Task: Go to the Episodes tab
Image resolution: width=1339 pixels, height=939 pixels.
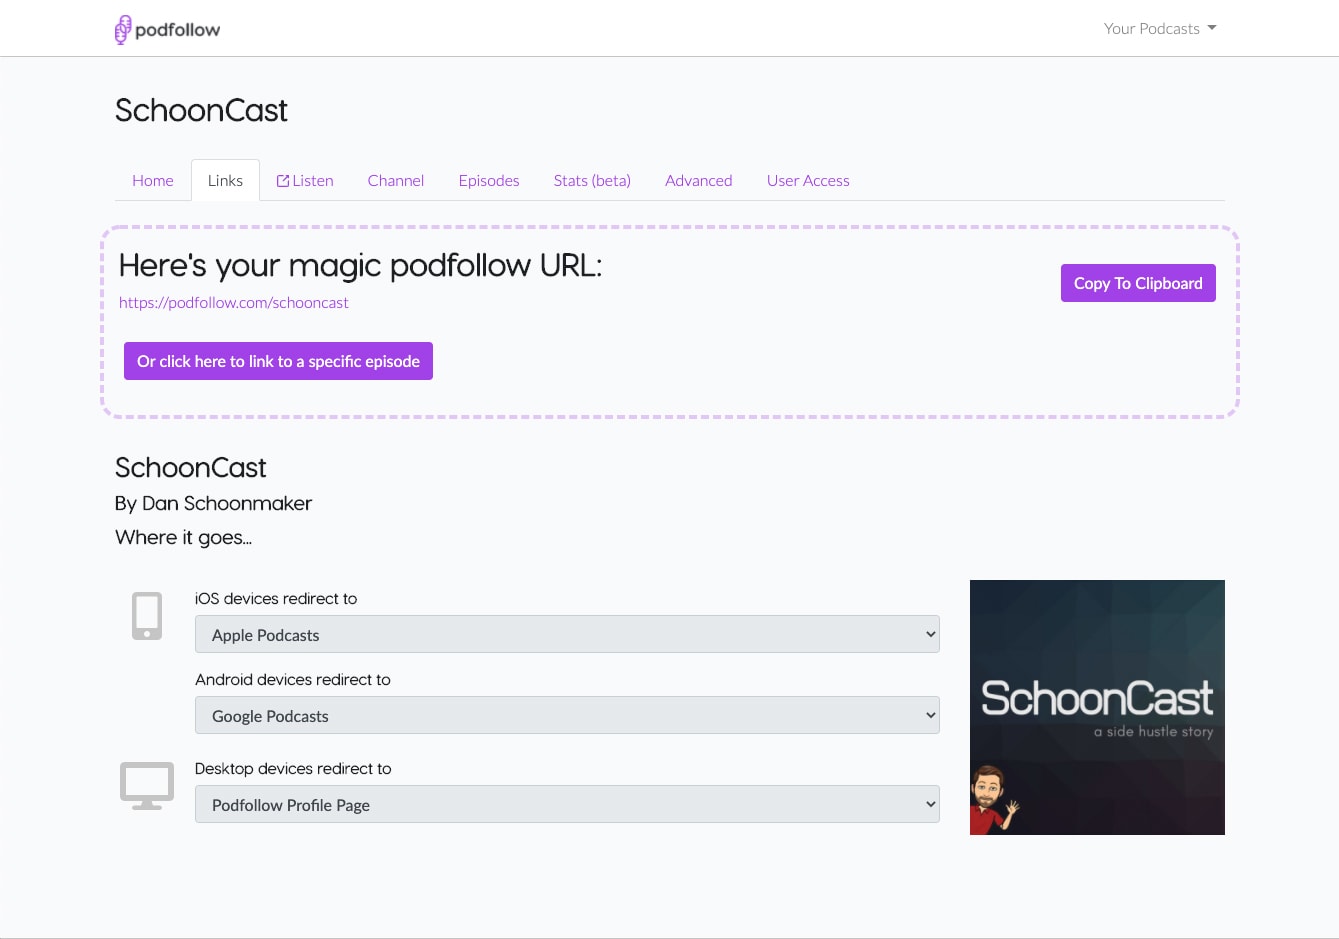Action: (489, 181)
